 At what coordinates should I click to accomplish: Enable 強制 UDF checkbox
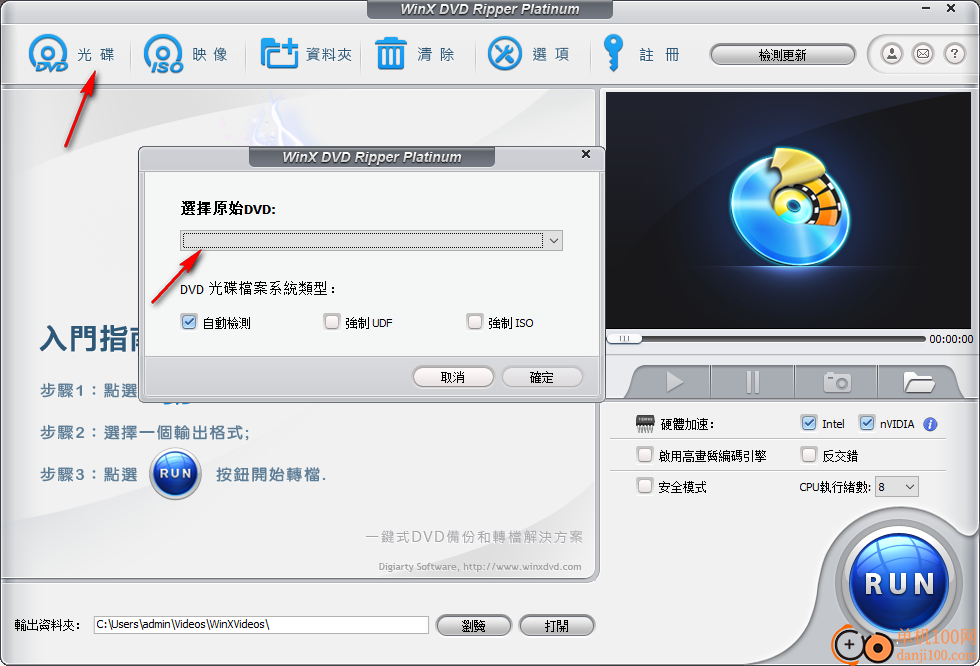[331, 322]
